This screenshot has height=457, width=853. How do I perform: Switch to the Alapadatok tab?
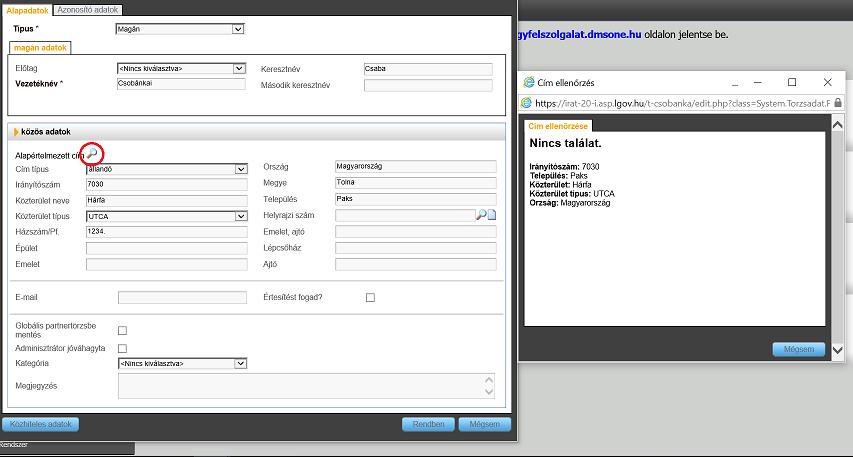[27, 10]
